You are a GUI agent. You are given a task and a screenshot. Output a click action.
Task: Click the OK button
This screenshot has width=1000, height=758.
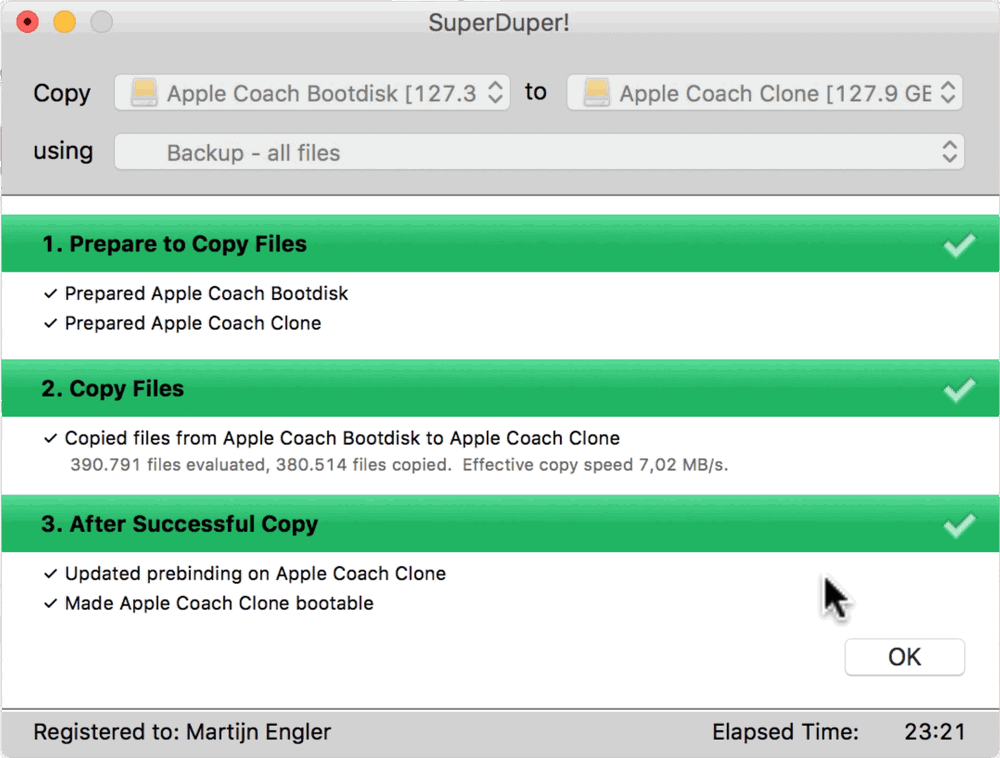904,657
